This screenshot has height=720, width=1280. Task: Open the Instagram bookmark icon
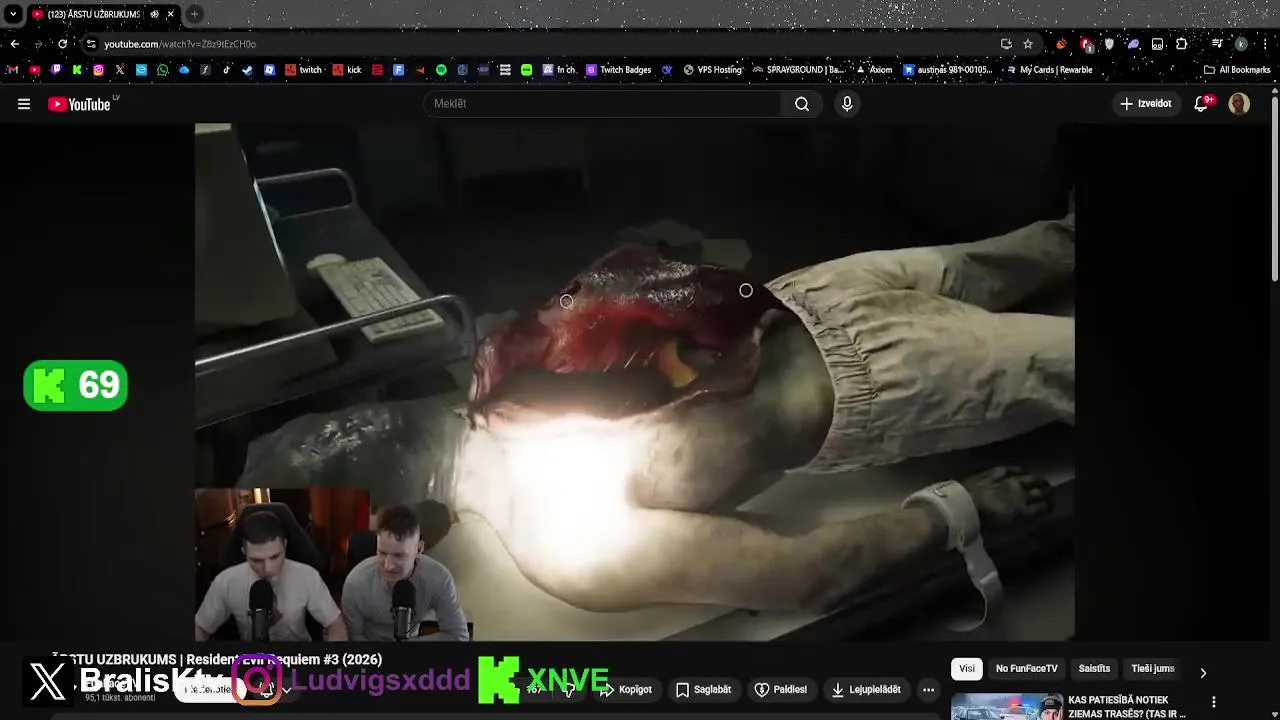(x=98, y=70)
